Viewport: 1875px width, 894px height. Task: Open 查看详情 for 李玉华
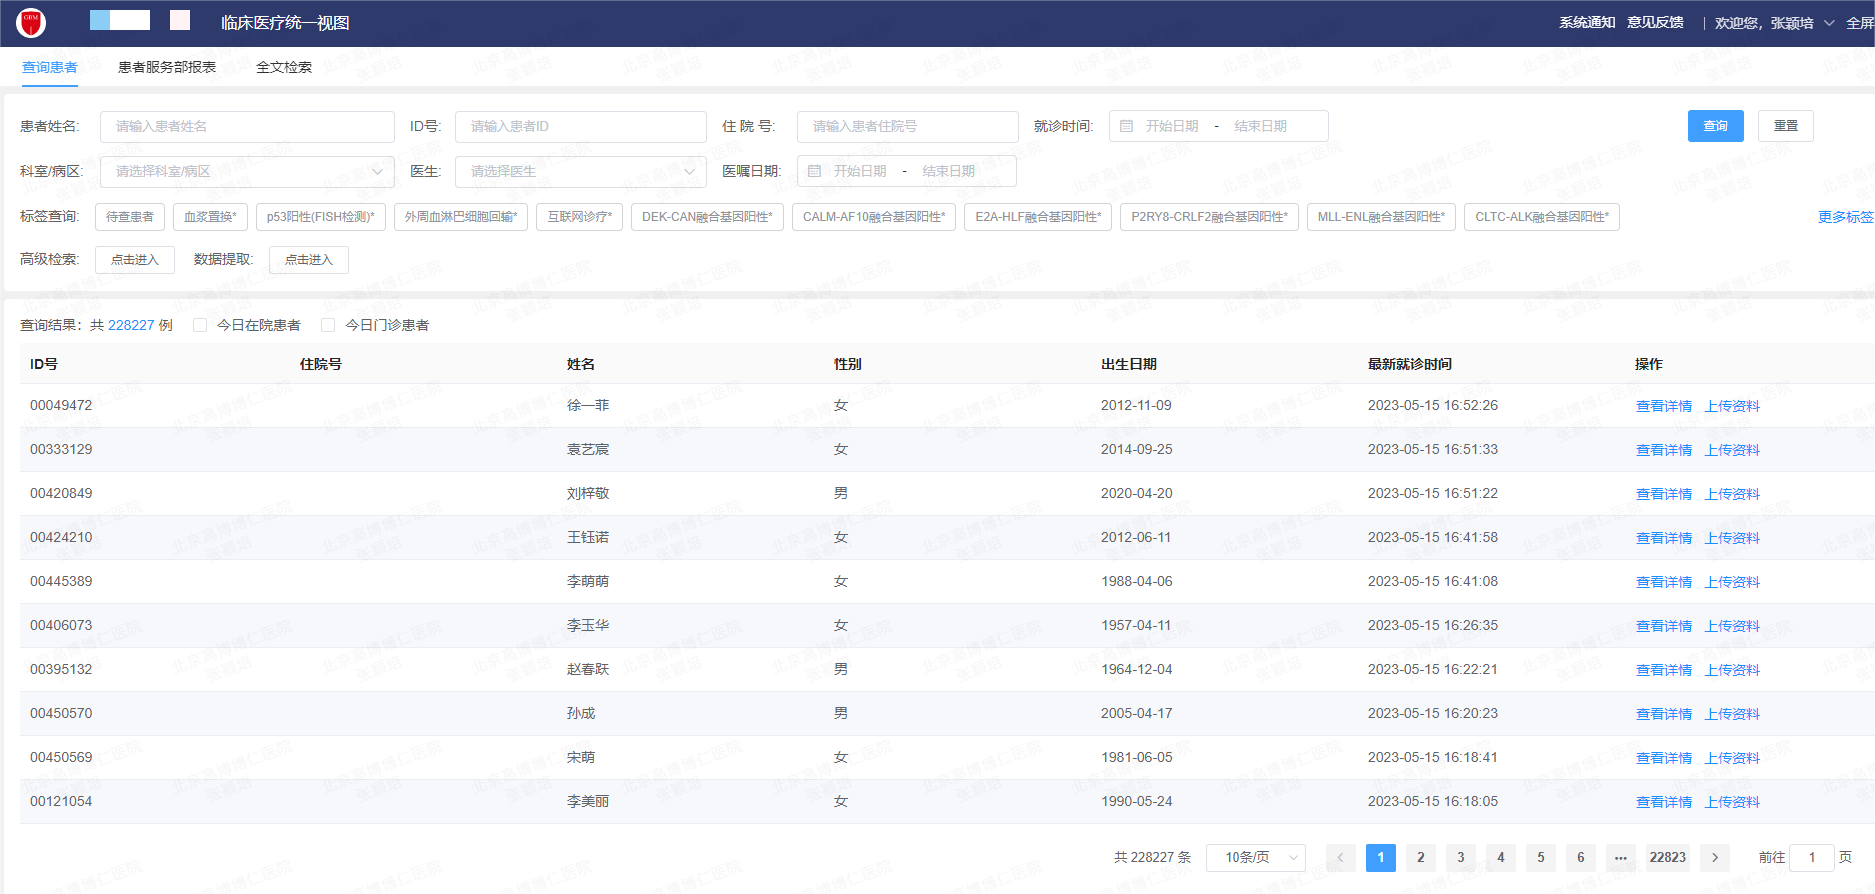pyautogui.click(x=1664, y=626)
